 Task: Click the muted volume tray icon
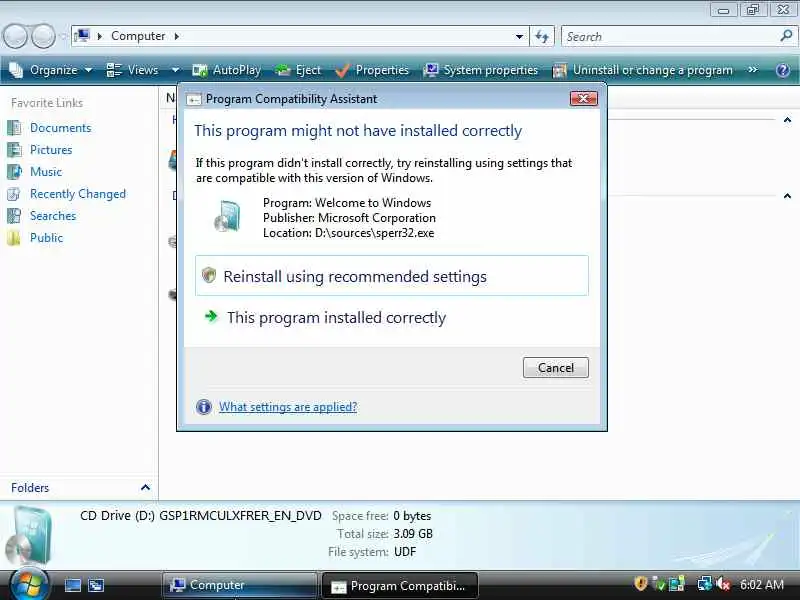[x=723, y=584]
